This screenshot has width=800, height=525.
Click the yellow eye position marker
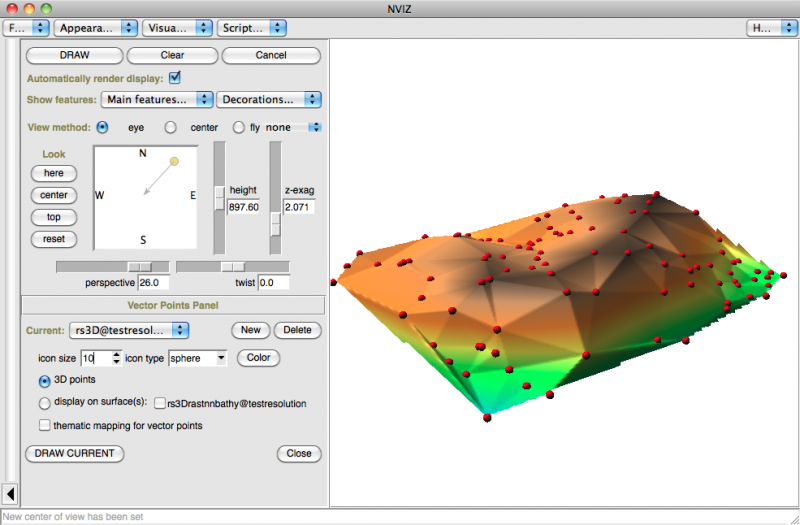click(x=174, y=161)
